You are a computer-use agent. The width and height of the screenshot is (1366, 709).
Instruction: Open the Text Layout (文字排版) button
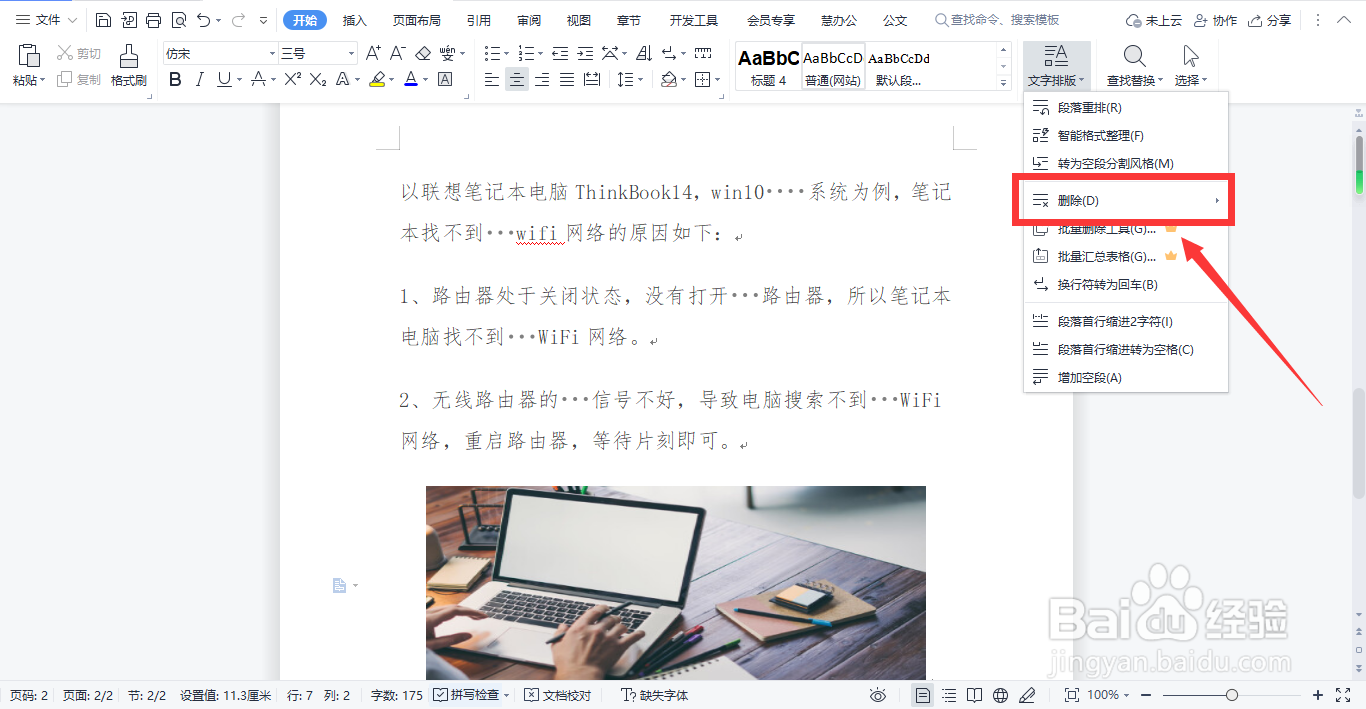click(x=1056, y=65)
